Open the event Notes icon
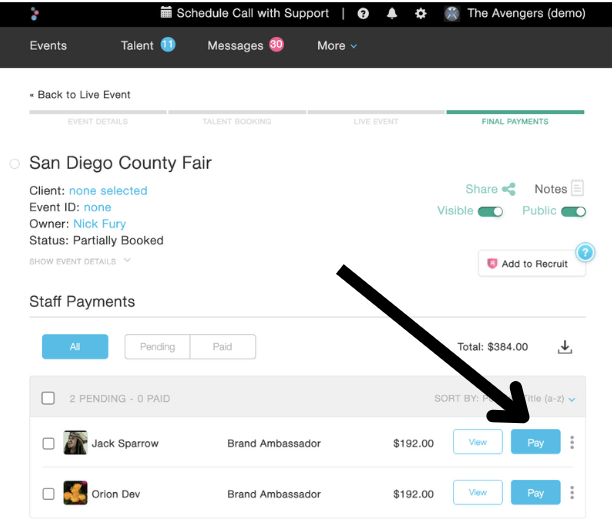This screenshot has width=612, height=528. point(577,188)
